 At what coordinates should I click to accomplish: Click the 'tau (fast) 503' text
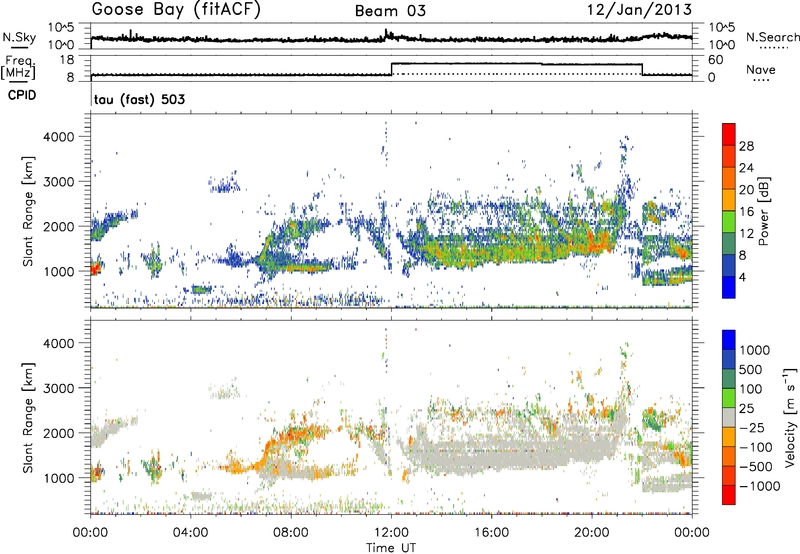click(x=139, y=99)
